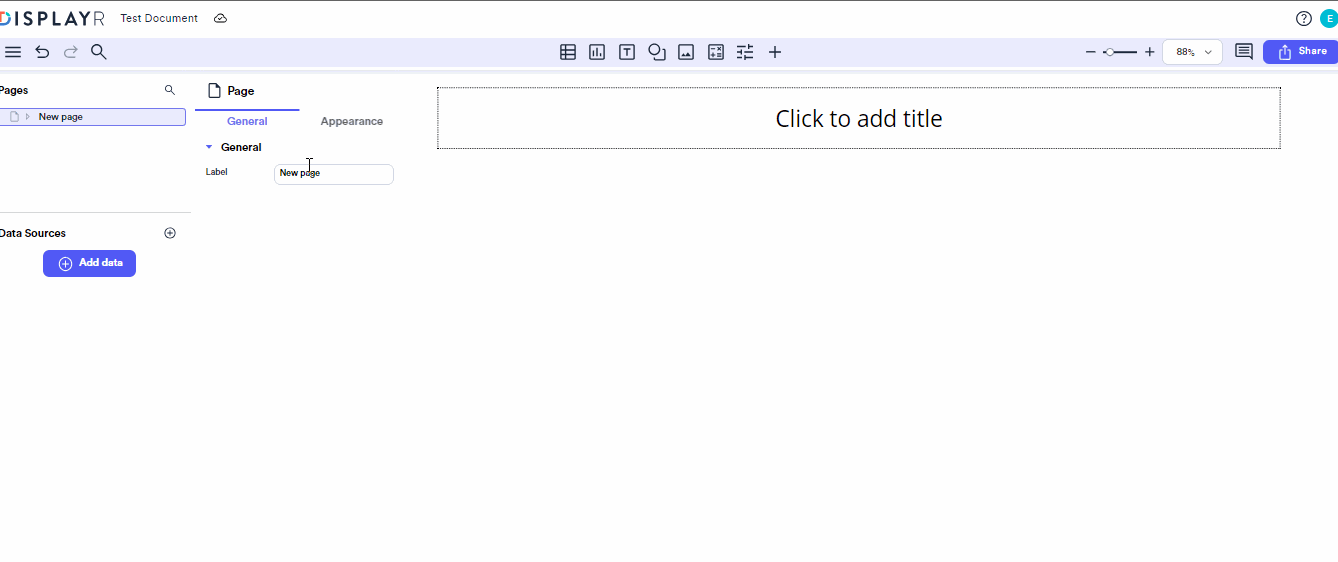1338x562 pixels.
Task: Insert an image
Action: 686,52
